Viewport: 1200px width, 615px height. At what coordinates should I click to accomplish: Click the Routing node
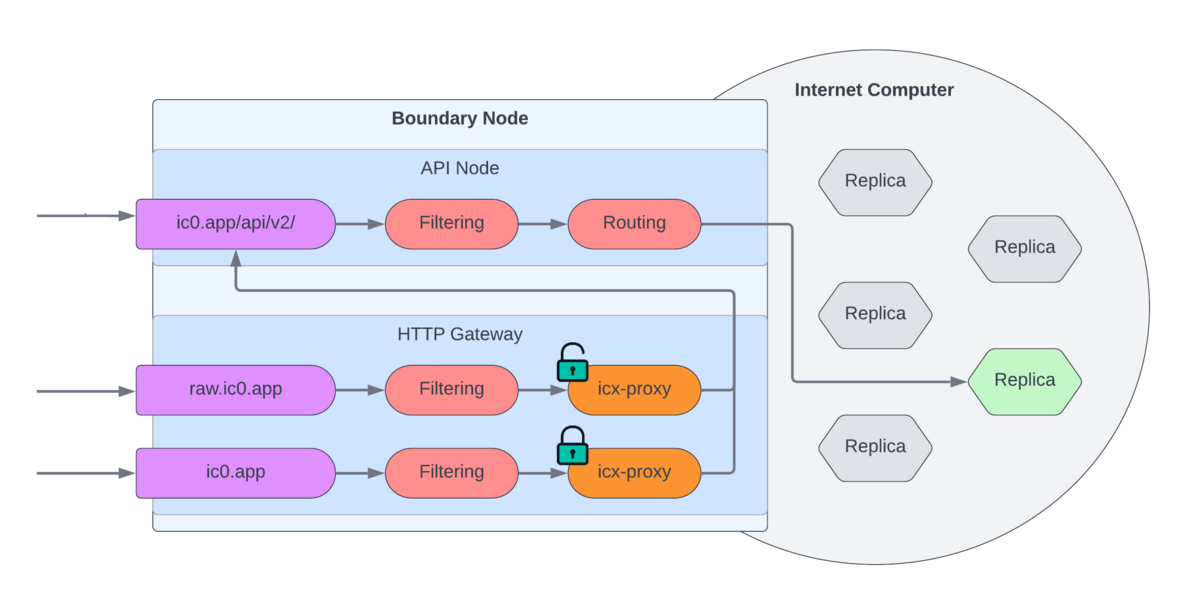tap(634, 223)
